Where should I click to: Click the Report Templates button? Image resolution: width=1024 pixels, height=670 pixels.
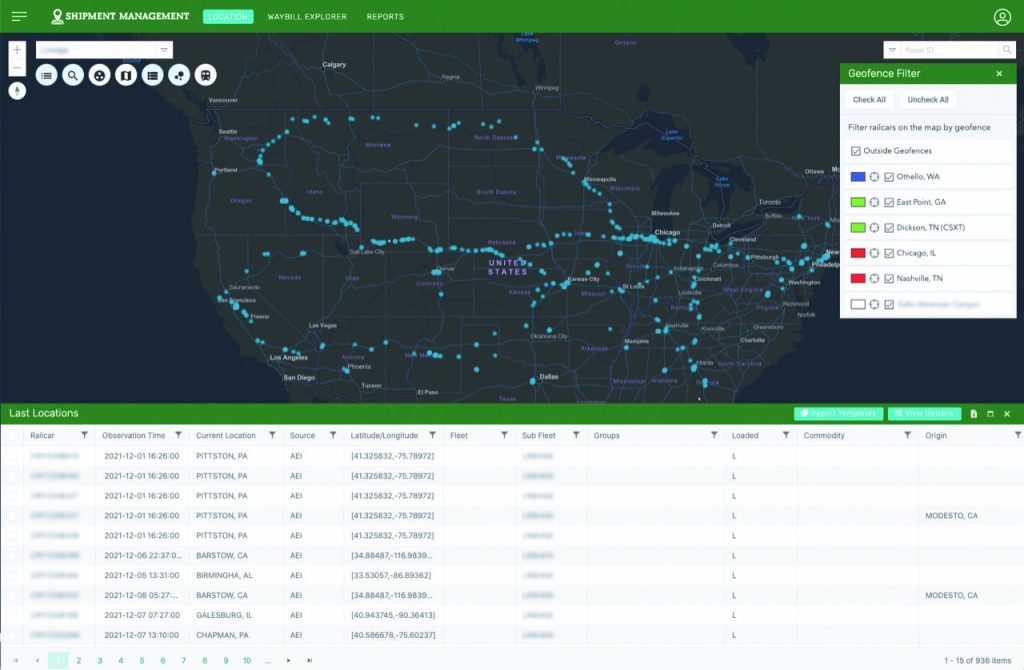coord(838,414)
